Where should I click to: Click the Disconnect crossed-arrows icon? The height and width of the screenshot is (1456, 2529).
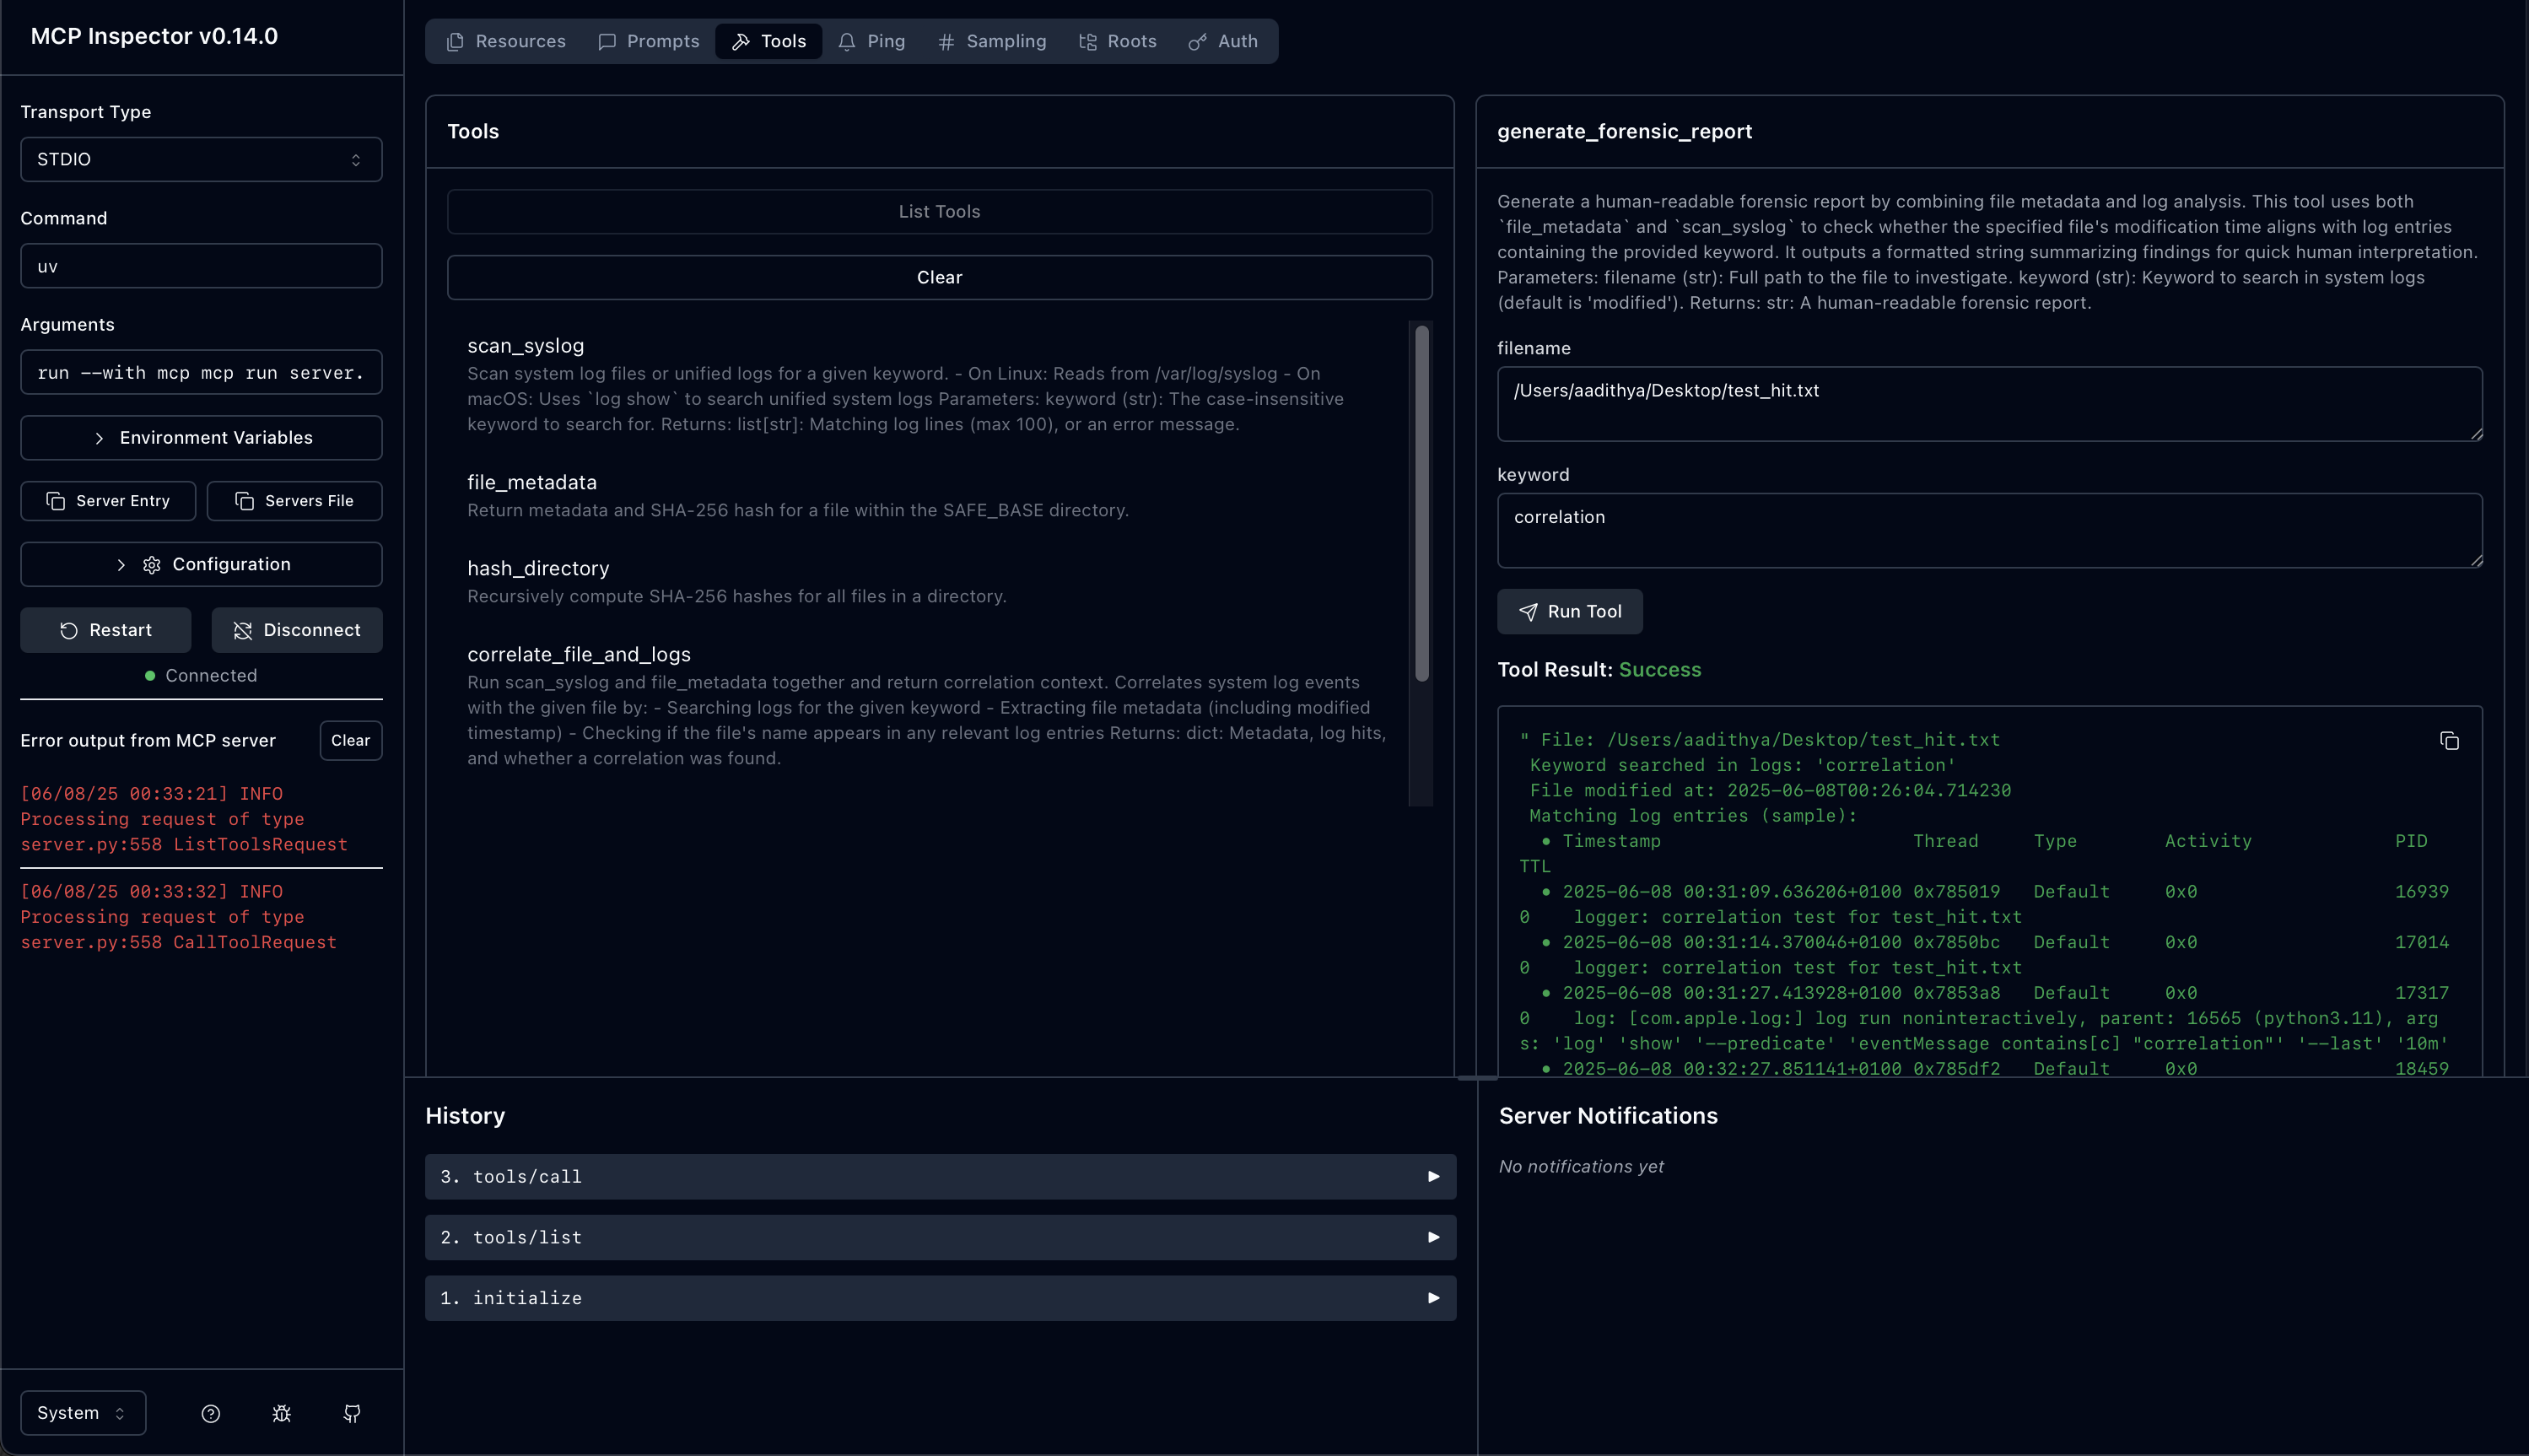point(243,631)
